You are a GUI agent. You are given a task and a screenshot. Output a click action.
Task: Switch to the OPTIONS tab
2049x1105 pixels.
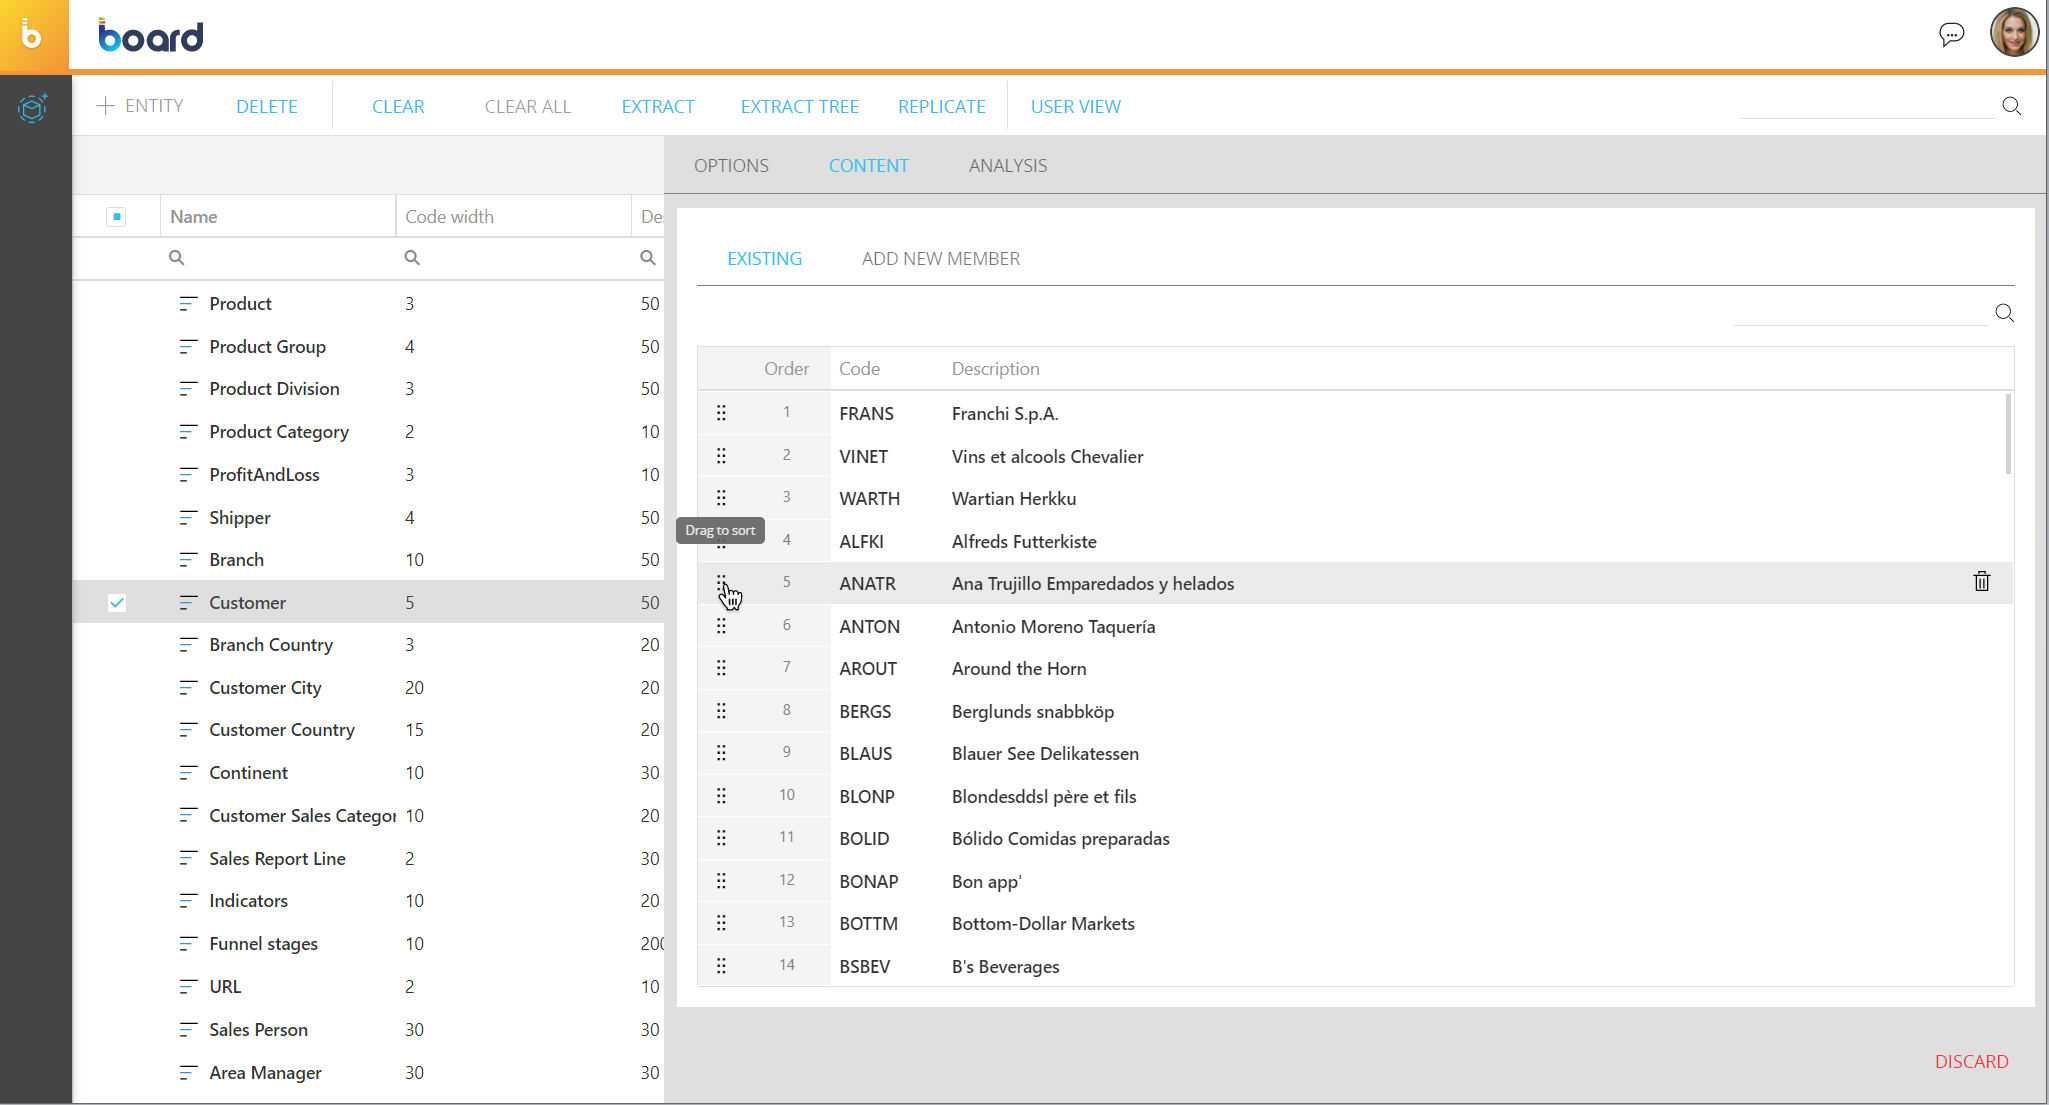point(731,166)
